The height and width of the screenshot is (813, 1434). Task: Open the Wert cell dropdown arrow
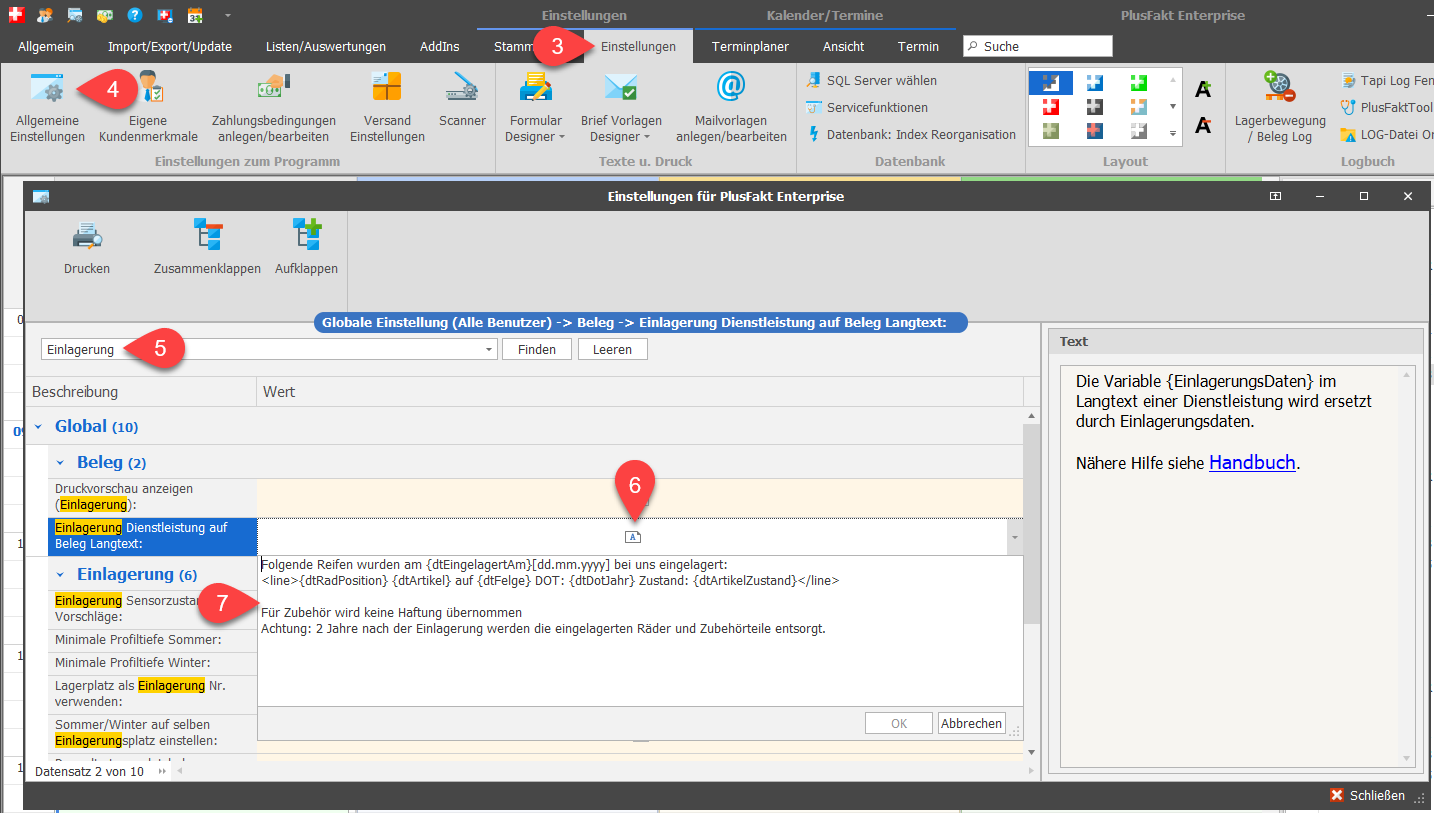(1015, 537)
